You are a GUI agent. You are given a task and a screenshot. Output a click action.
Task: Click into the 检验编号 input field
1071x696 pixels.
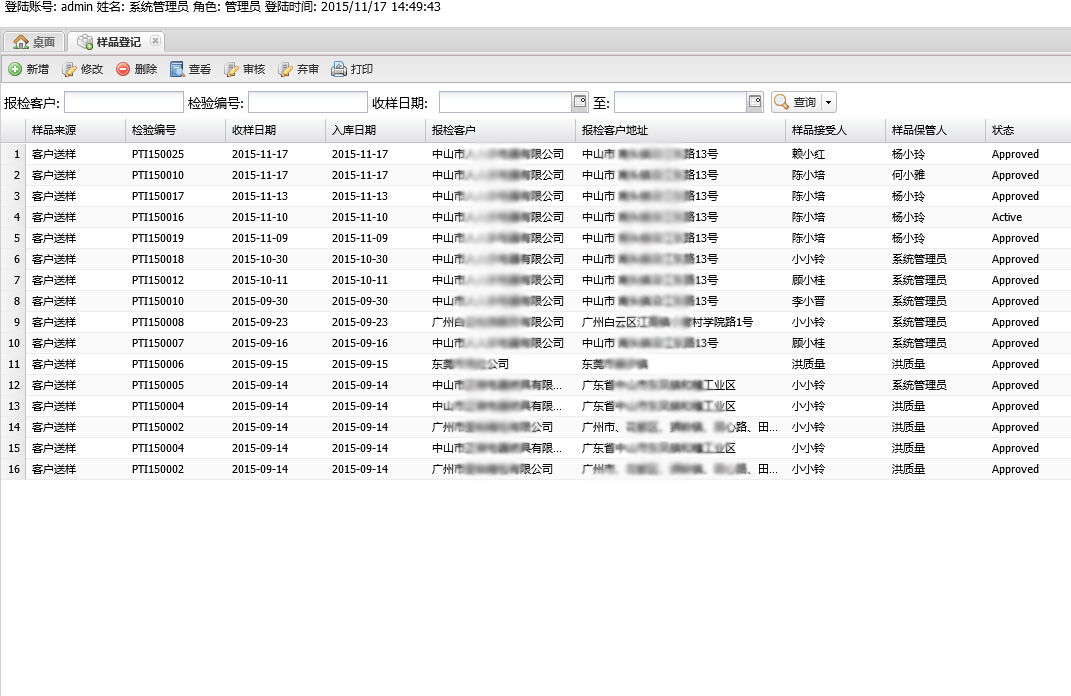[x=308, y=102]
